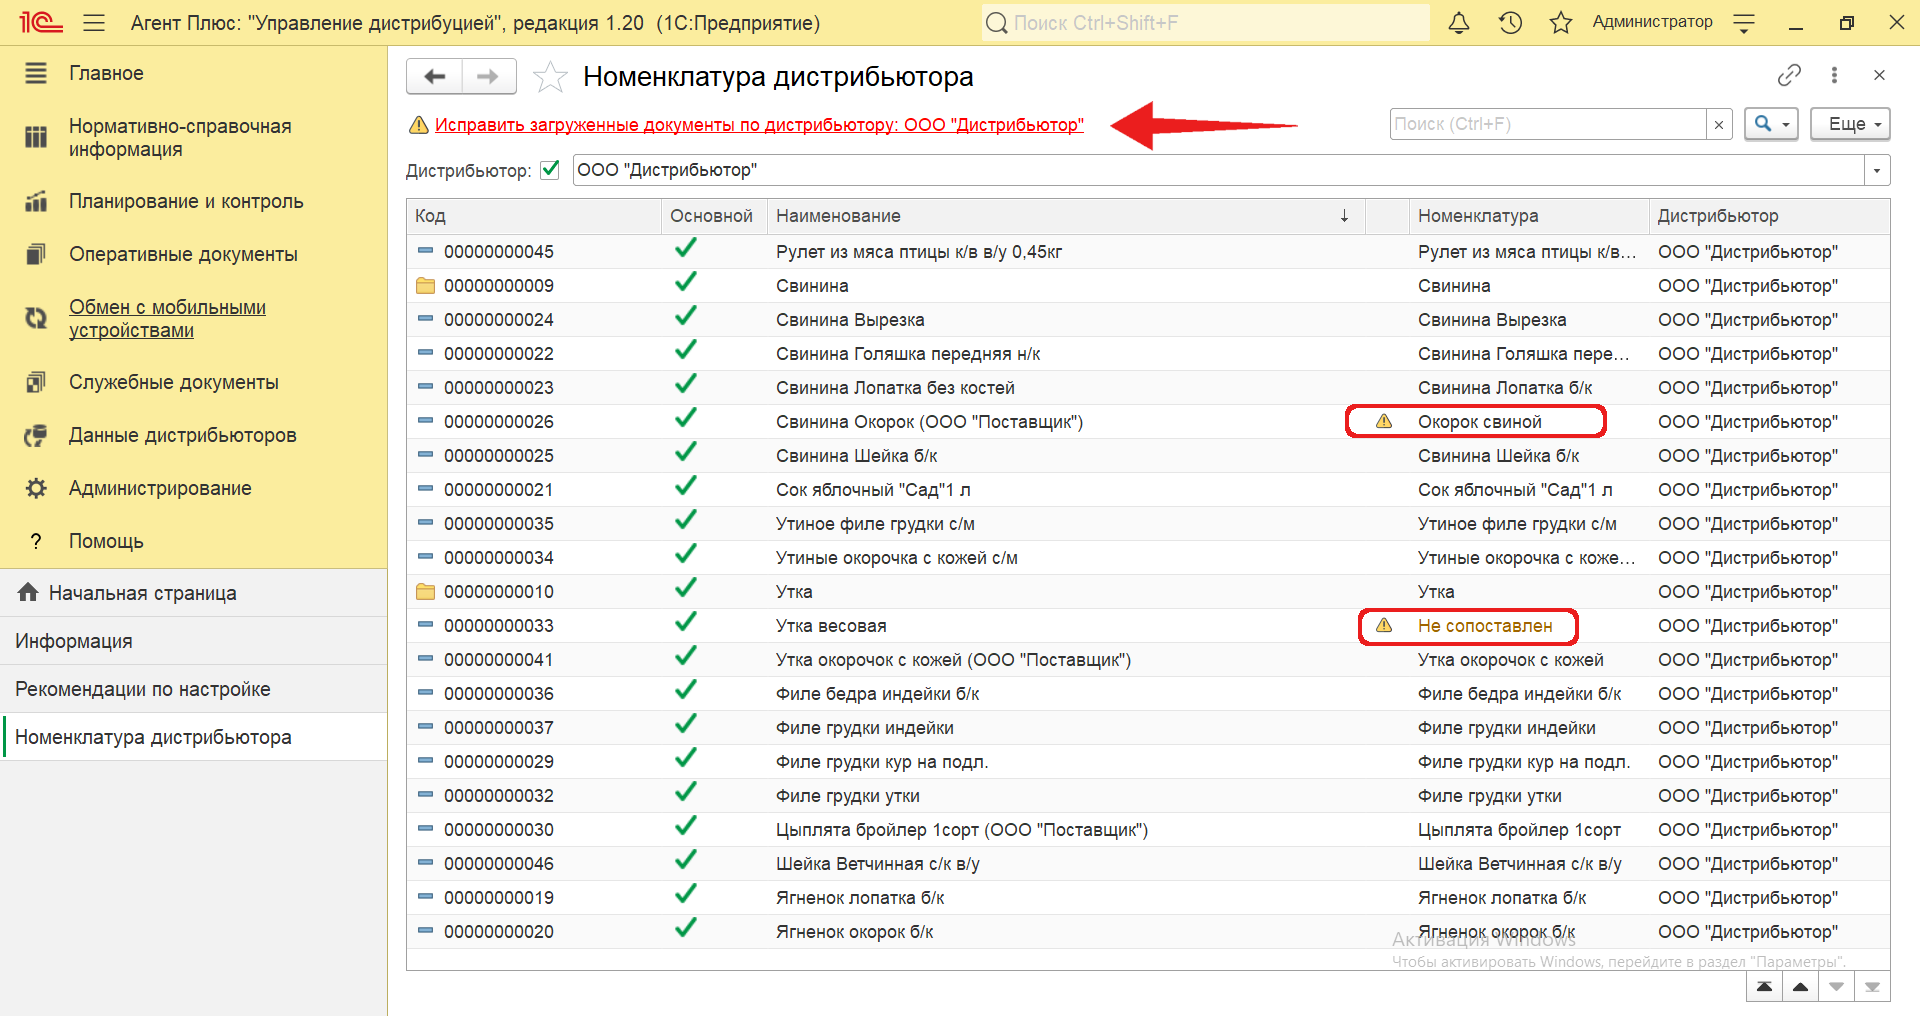Focus the global Поиск Ctrl+Shift+F field
The height and width of the screenshot is (1016, 1920).
(1205, 22)
